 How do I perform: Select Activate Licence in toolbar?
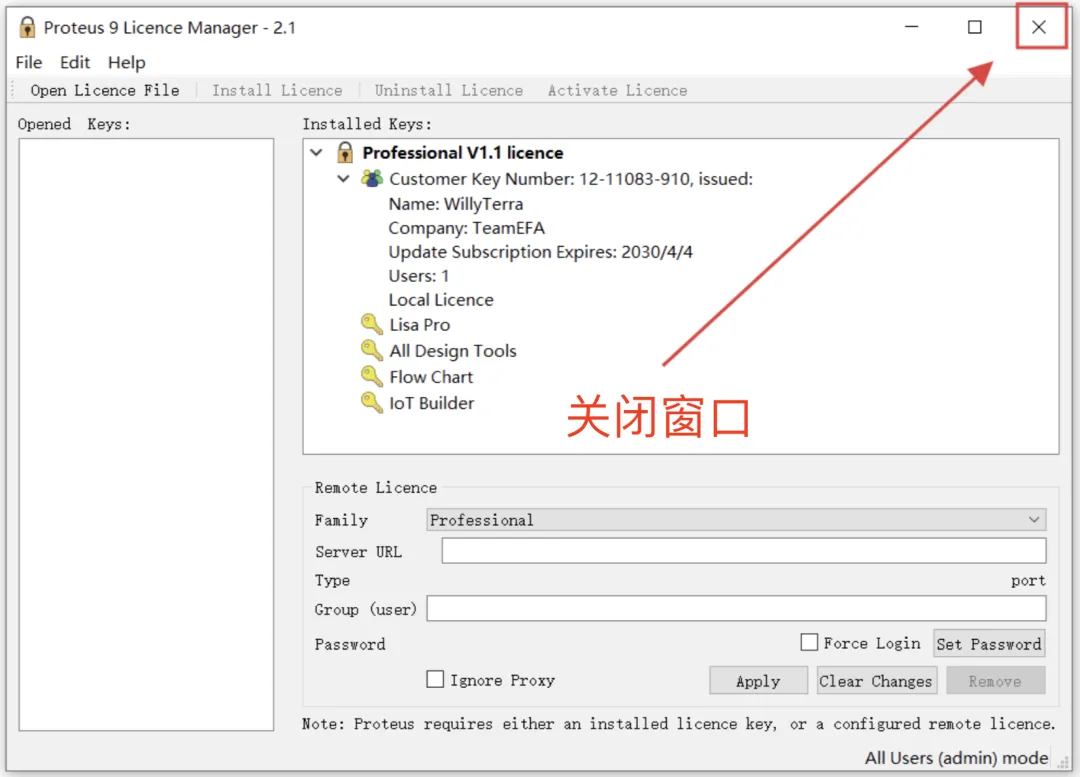point(617,90)
